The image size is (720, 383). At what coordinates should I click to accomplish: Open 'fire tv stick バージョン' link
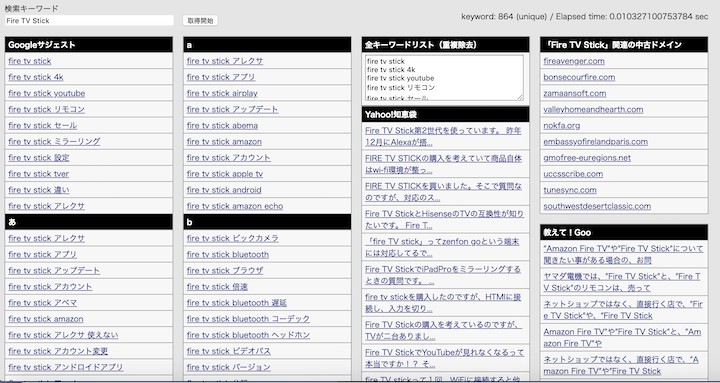(229, 367)
